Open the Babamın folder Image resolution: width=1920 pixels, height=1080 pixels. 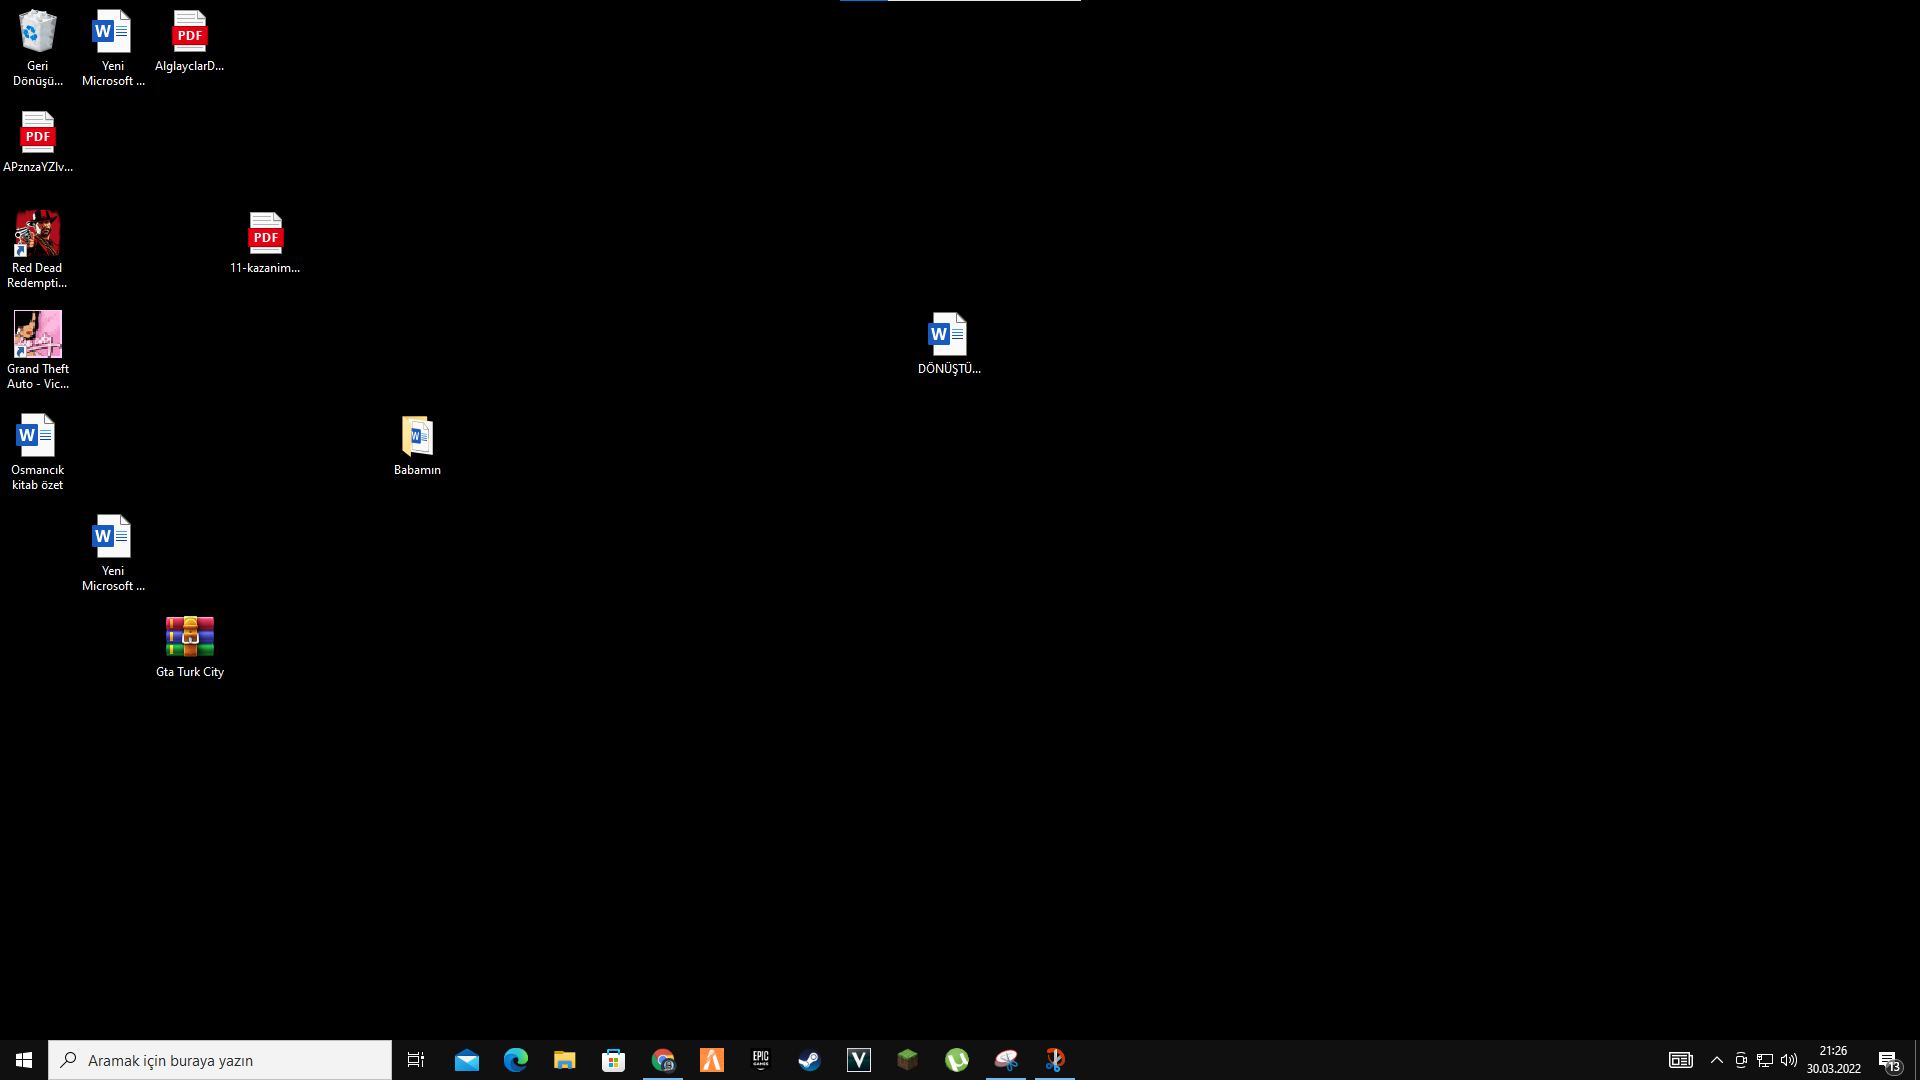(x=417, y=437)
